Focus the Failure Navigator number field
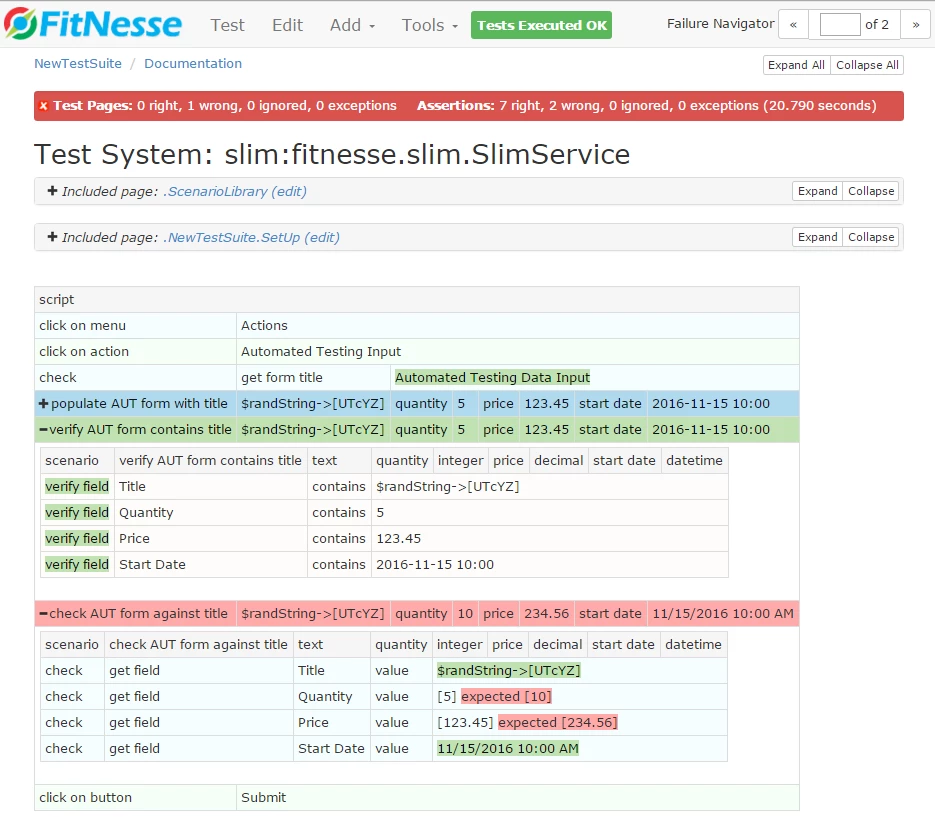 coord(840,24)
